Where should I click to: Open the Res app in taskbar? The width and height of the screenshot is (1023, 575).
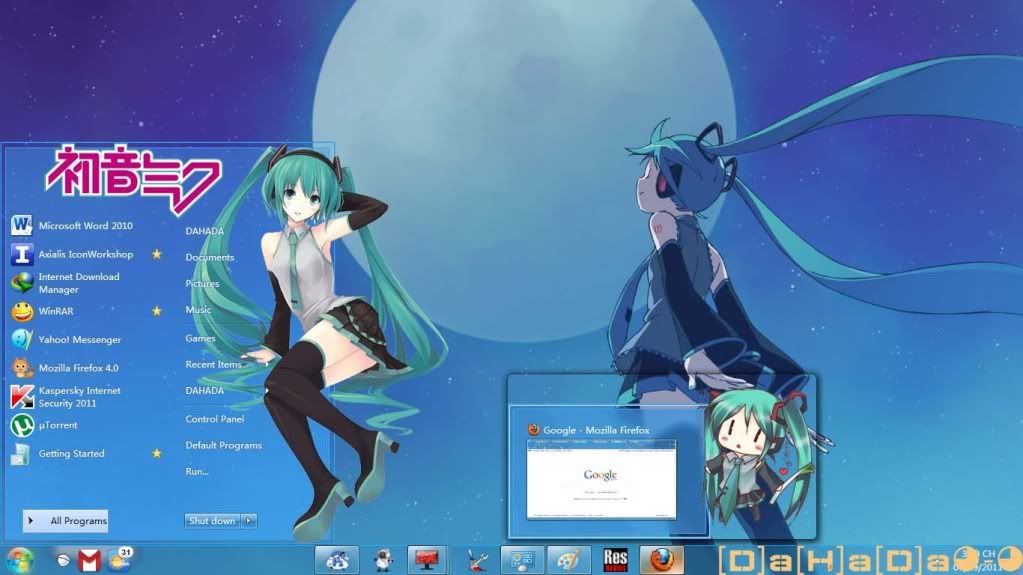tap(615, 560)
